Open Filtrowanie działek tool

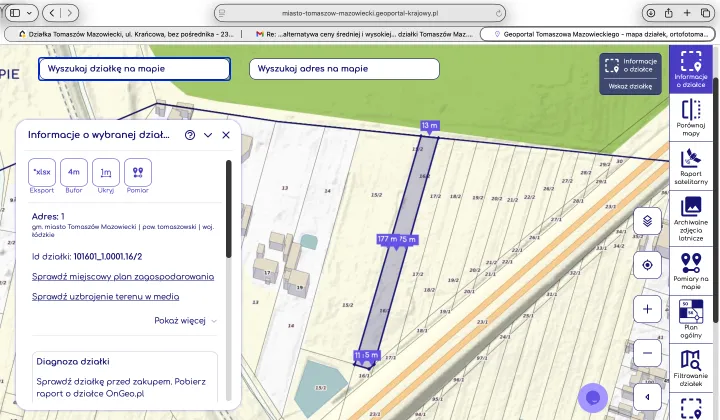point(691,368)
